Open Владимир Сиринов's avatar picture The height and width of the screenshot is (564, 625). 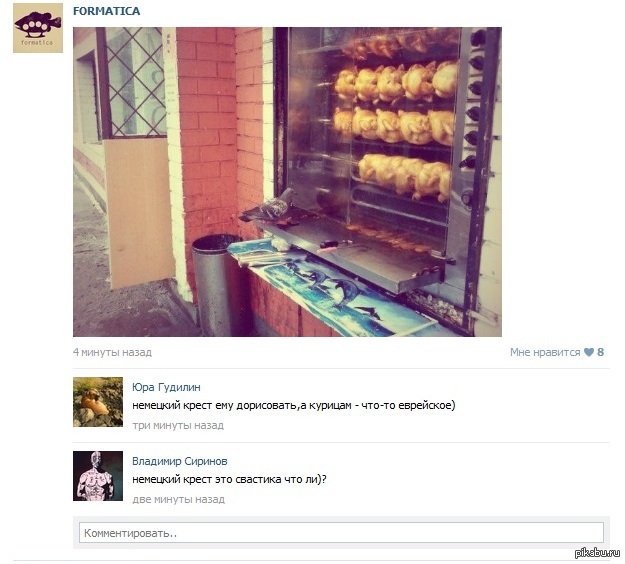[98, 476]
